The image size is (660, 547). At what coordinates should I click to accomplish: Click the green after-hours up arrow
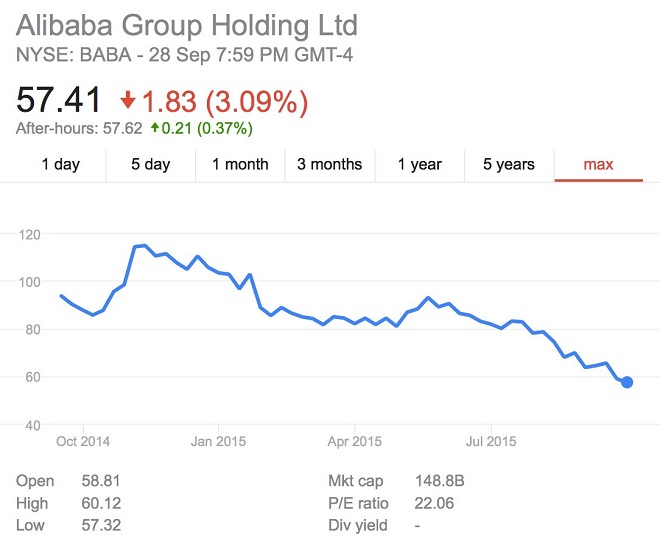tap(156, 128)
